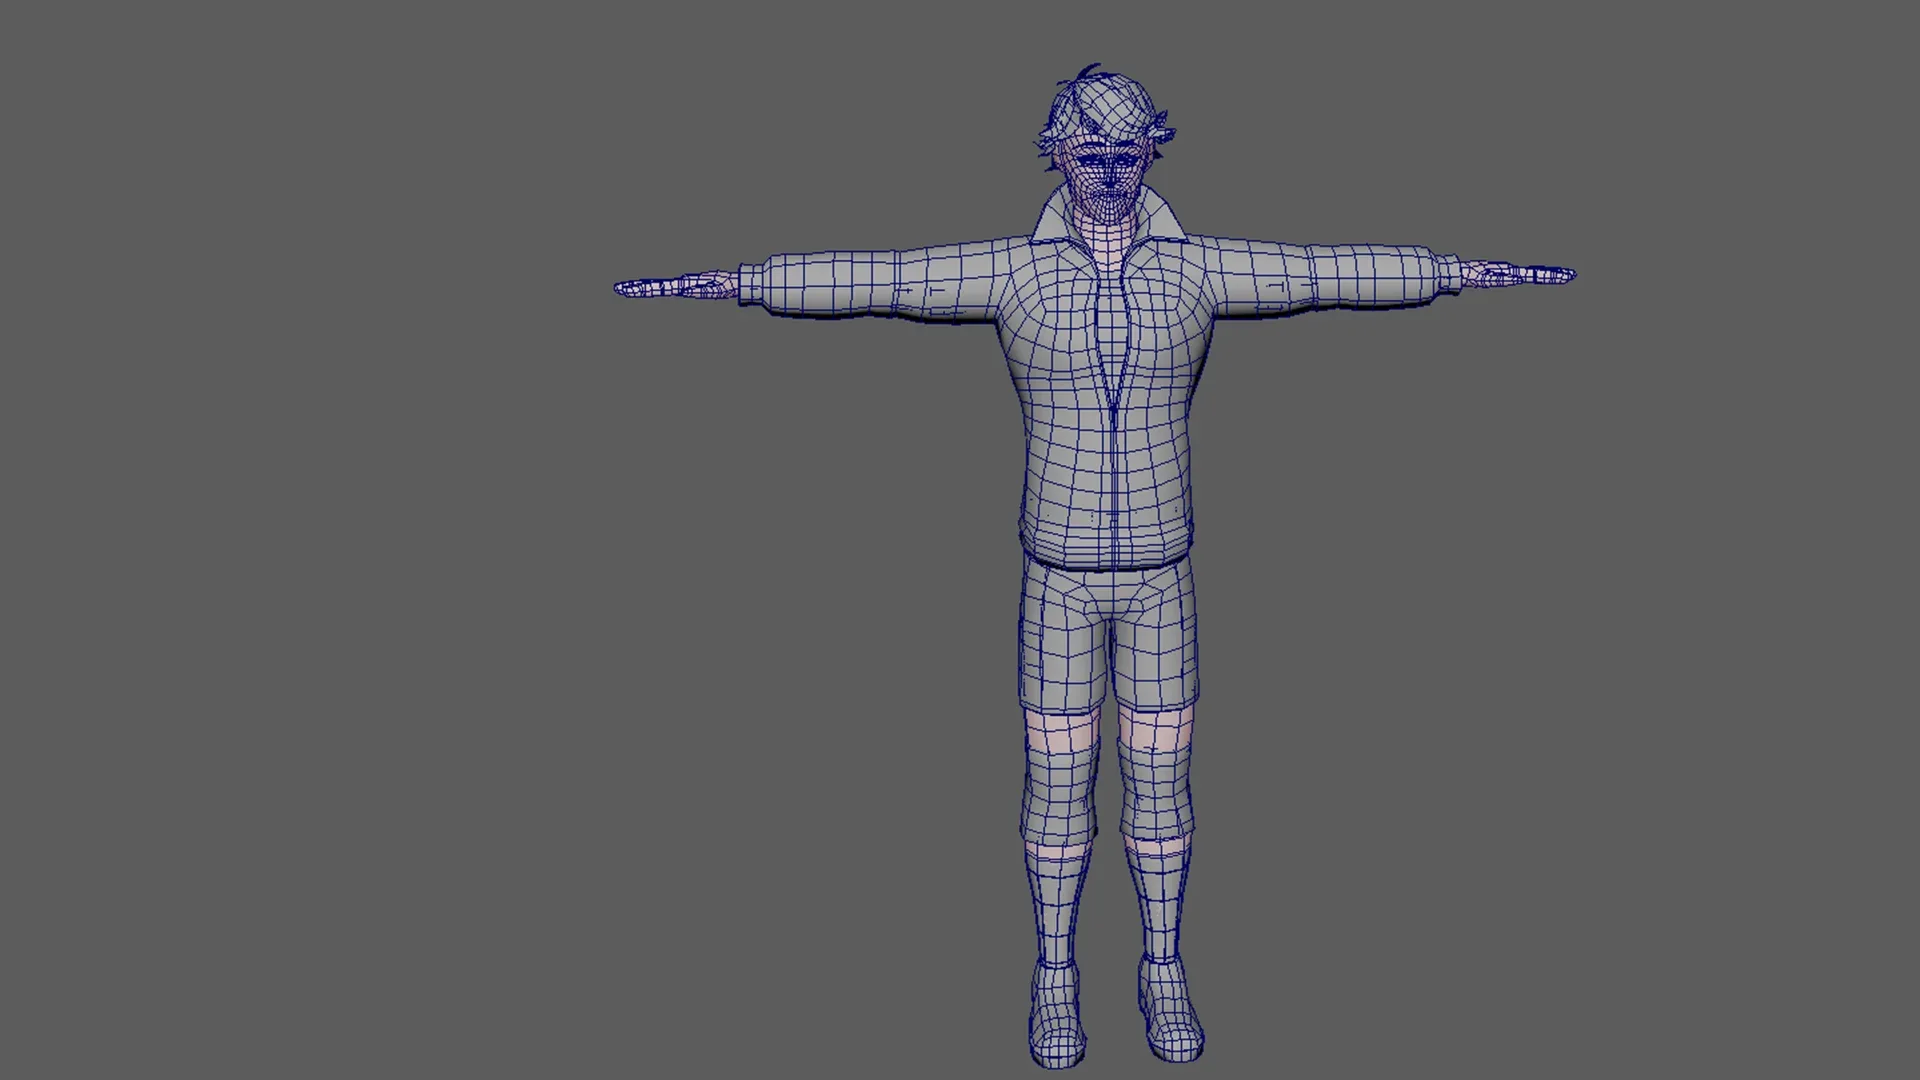Click the sleeve cuff near the right hand
1920x1080 pixels.
pos(1448,273)
